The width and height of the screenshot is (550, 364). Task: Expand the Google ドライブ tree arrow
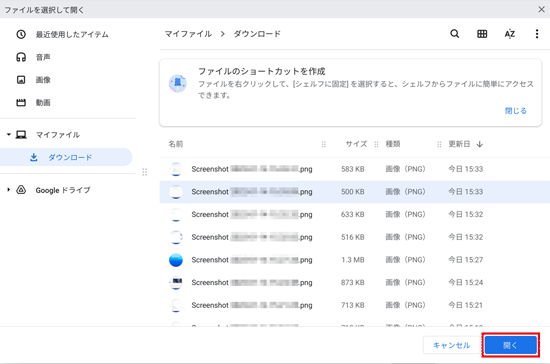(x=9, y=190)
